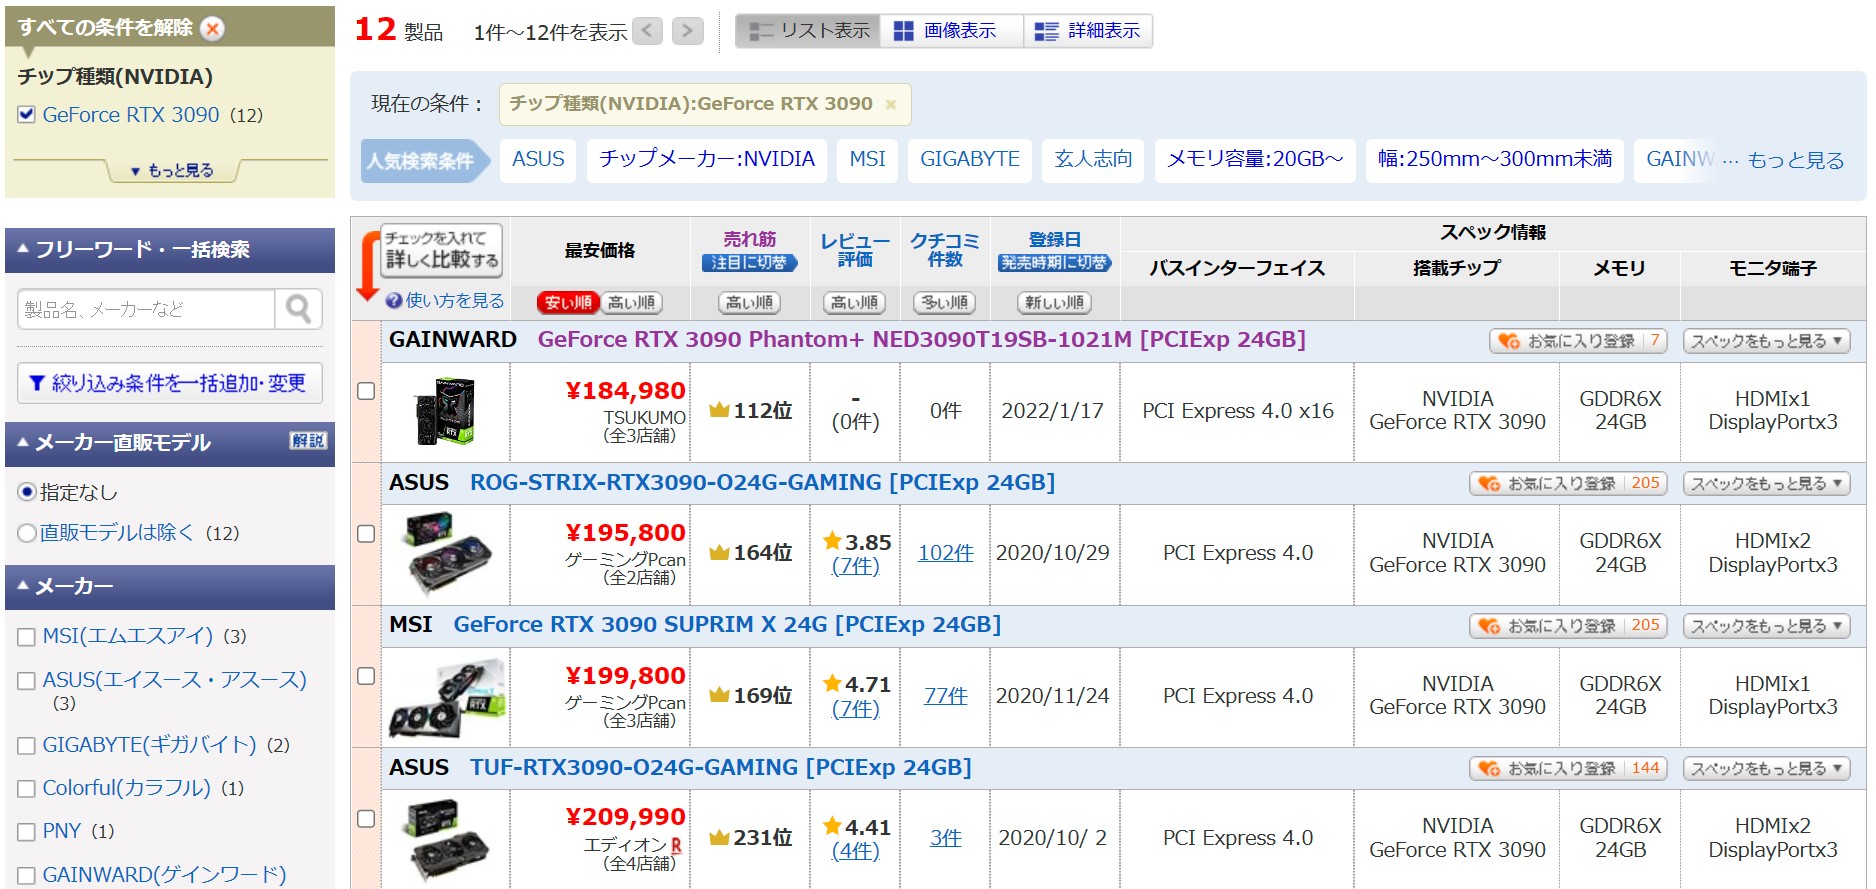Select compare checkbox for ROG-STRIX-RTX3090
This screenshot has height=889, width=1876.
pyautogui.click(x=366, y=534)
